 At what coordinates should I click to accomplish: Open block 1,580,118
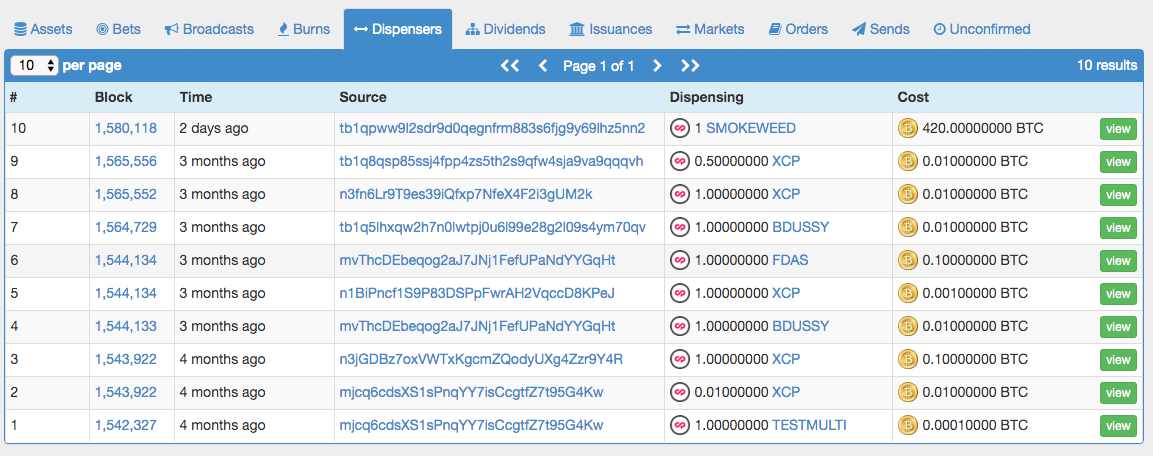pyautogui.click(x=126, y=128)
